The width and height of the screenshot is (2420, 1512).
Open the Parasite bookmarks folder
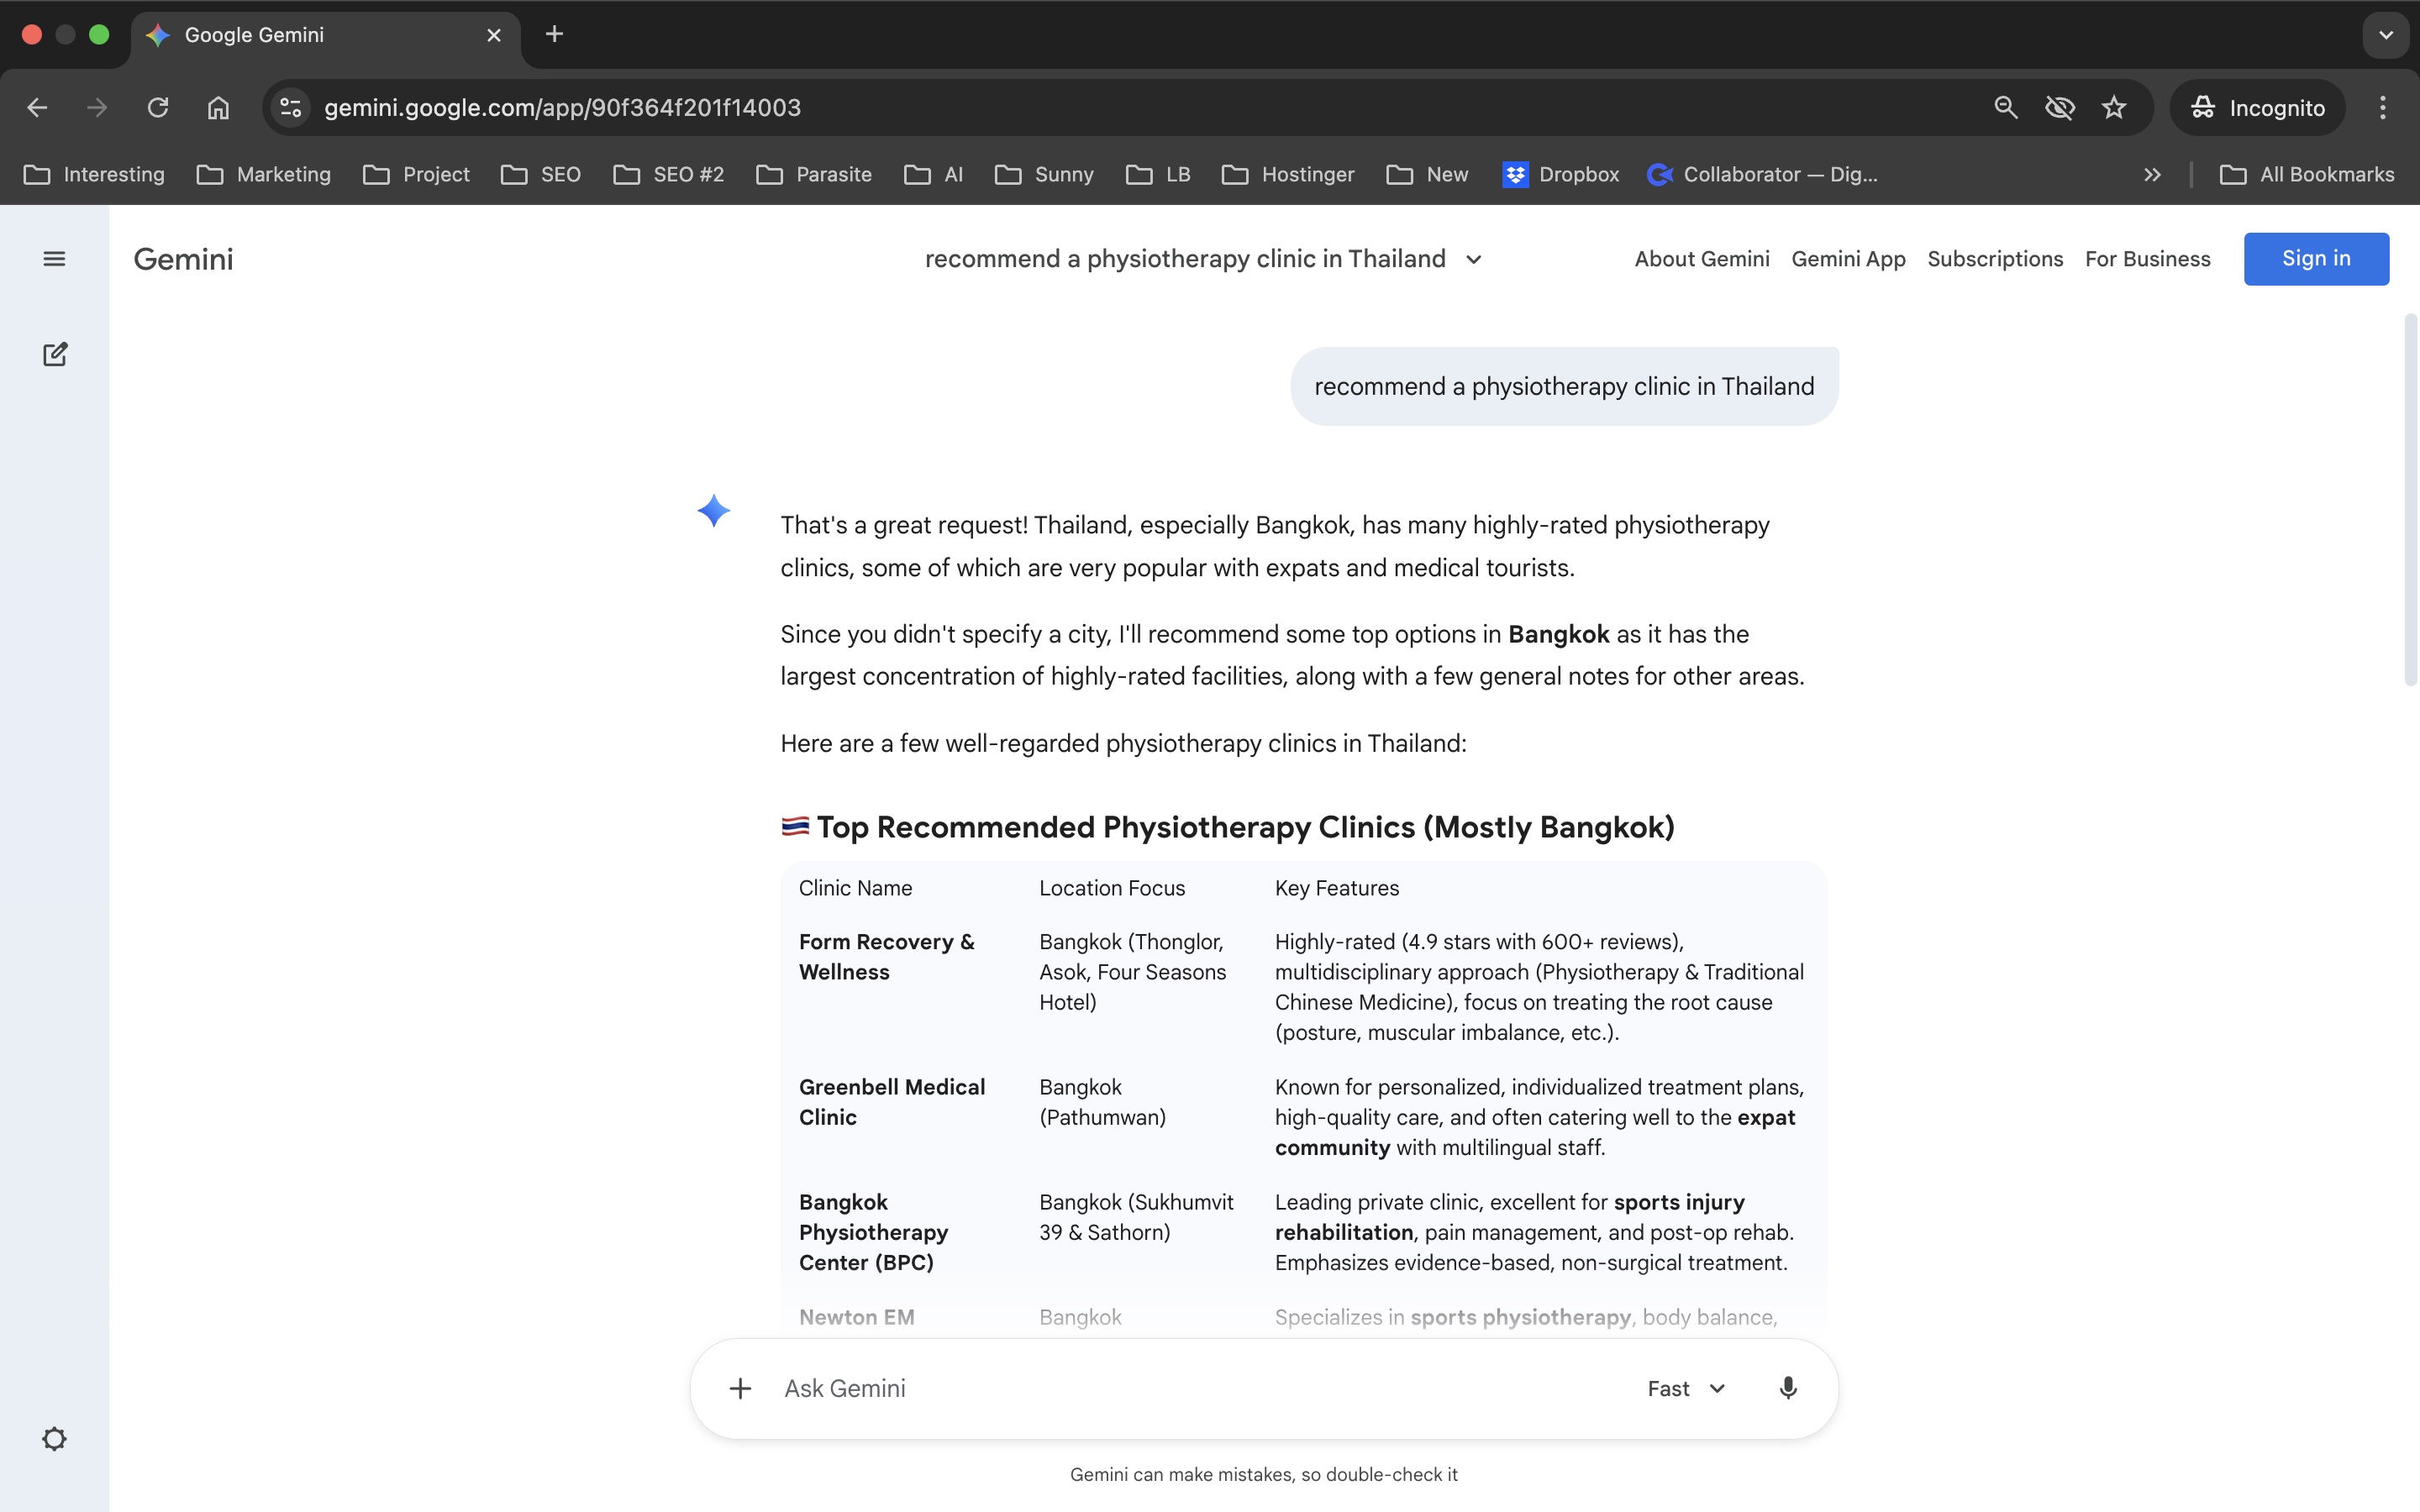pos(814,175)
